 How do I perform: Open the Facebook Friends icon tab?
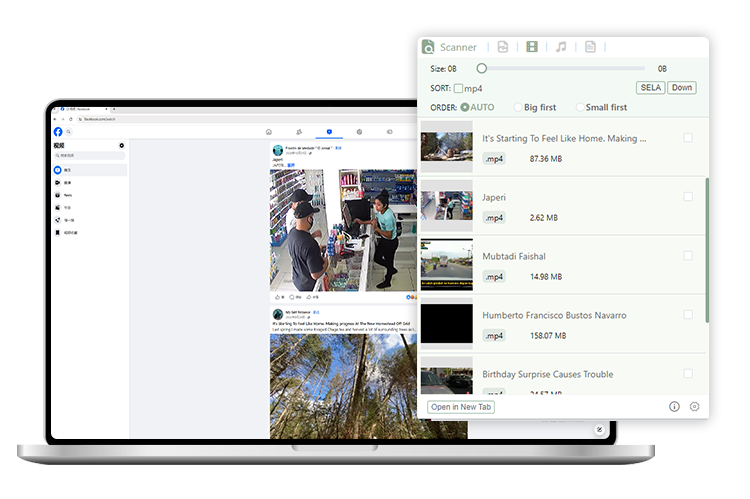(299, 132)
